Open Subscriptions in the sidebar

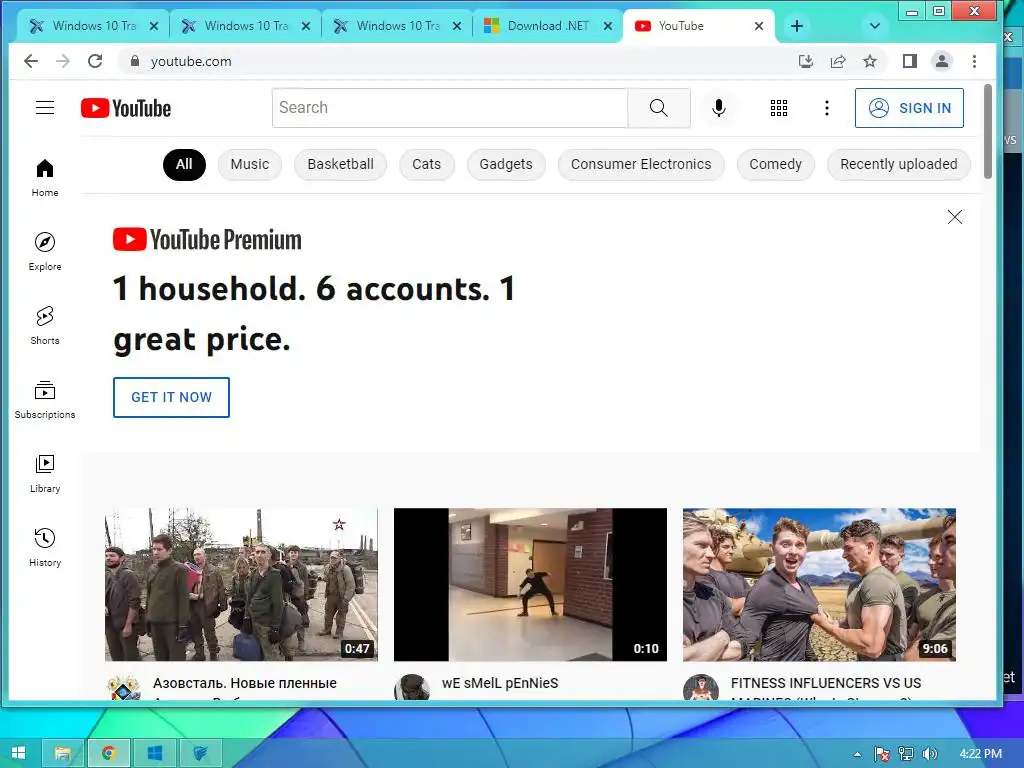(45, 400)
